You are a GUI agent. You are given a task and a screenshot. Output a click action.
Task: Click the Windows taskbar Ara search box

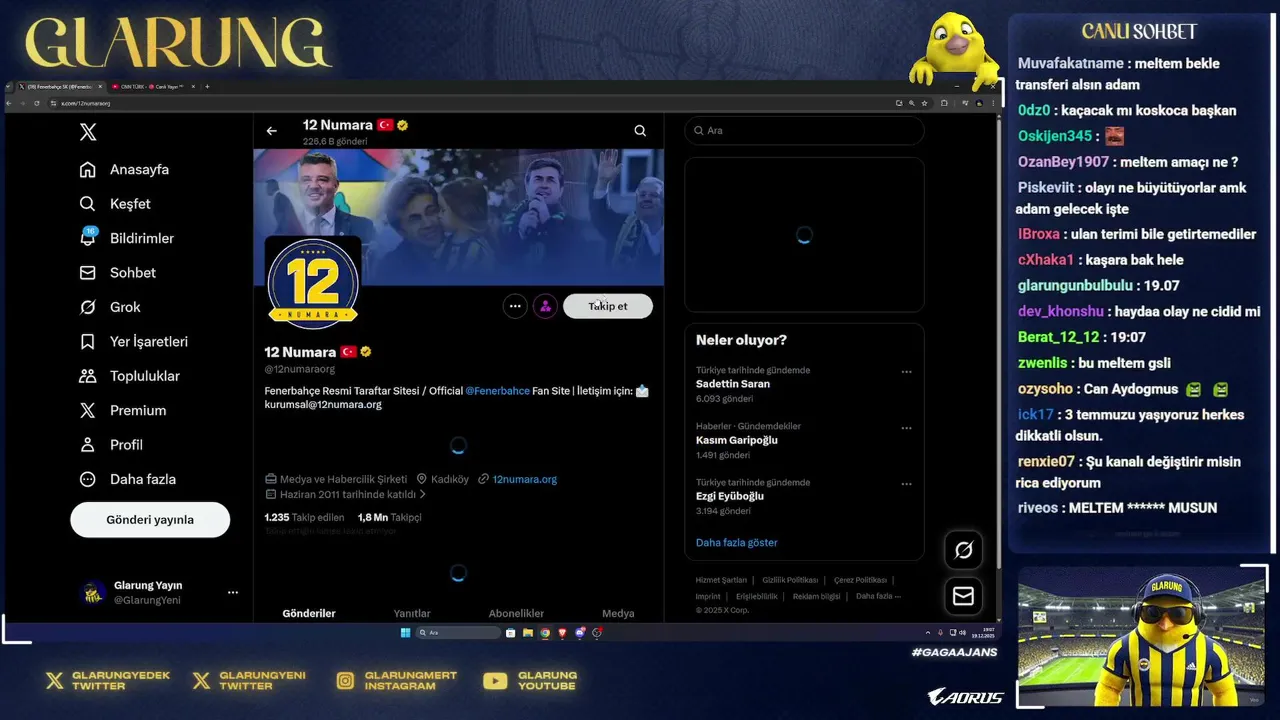point(459,633)
